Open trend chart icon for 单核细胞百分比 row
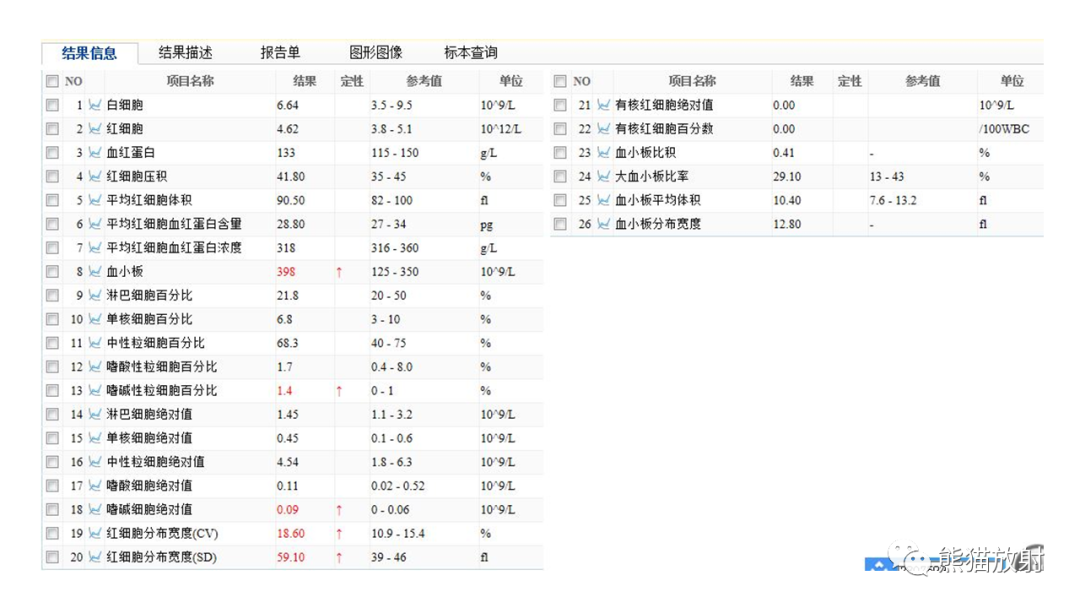This screenshot has height=608, width=1080. (x=95, y=319)
